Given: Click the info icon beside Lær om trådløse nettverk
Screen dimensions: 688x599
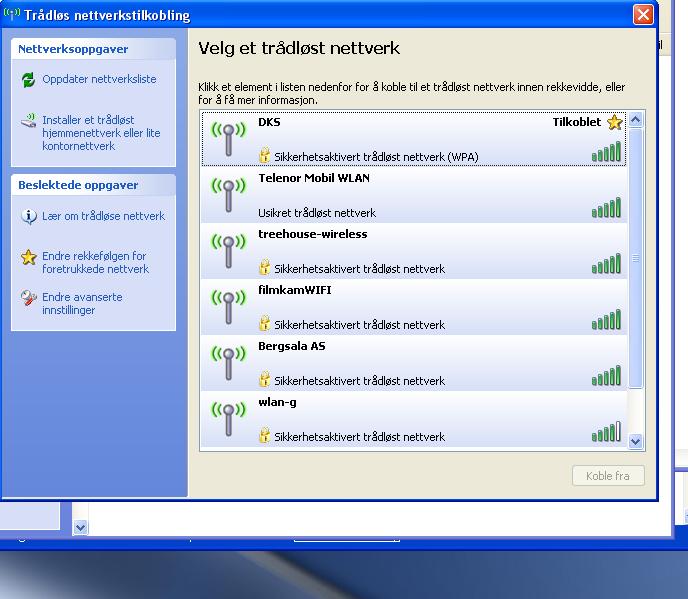Looking at the screenshot, I should point(29,216).
